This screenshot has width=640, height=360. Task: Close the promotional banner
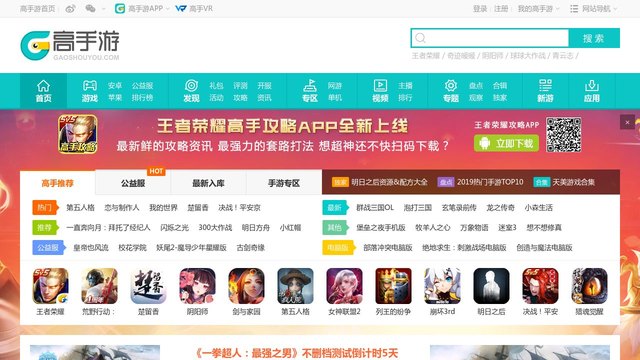(627, 122)
